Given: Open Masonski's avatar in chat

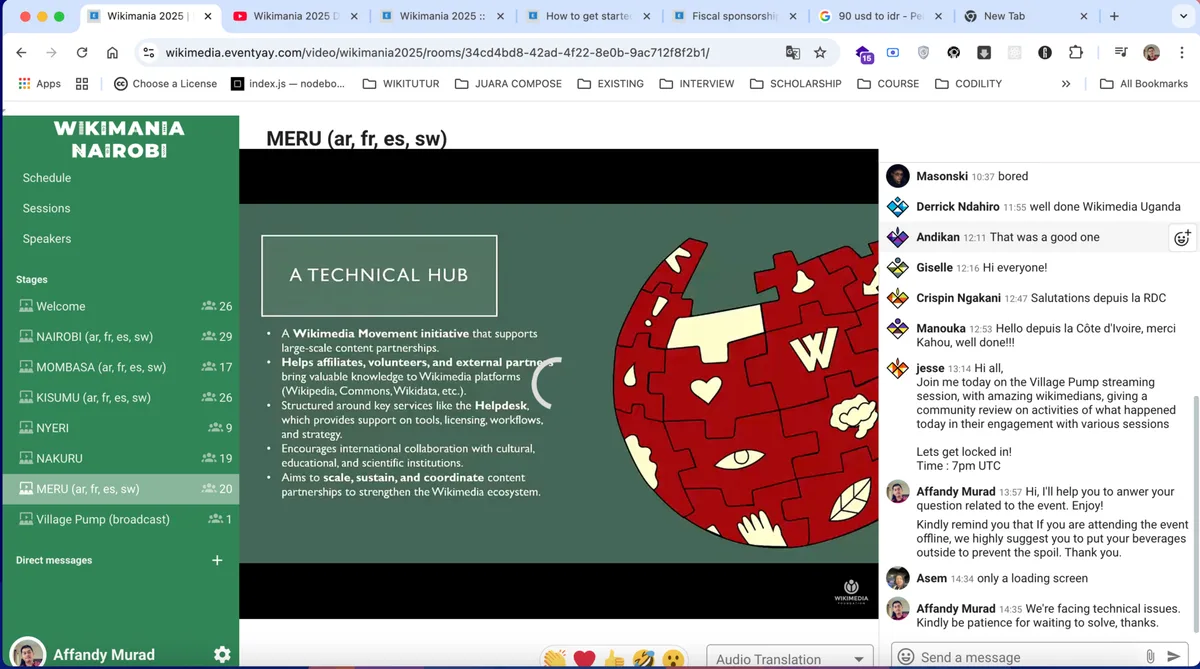Looking at the screenshot, I should tap(898, 176).
